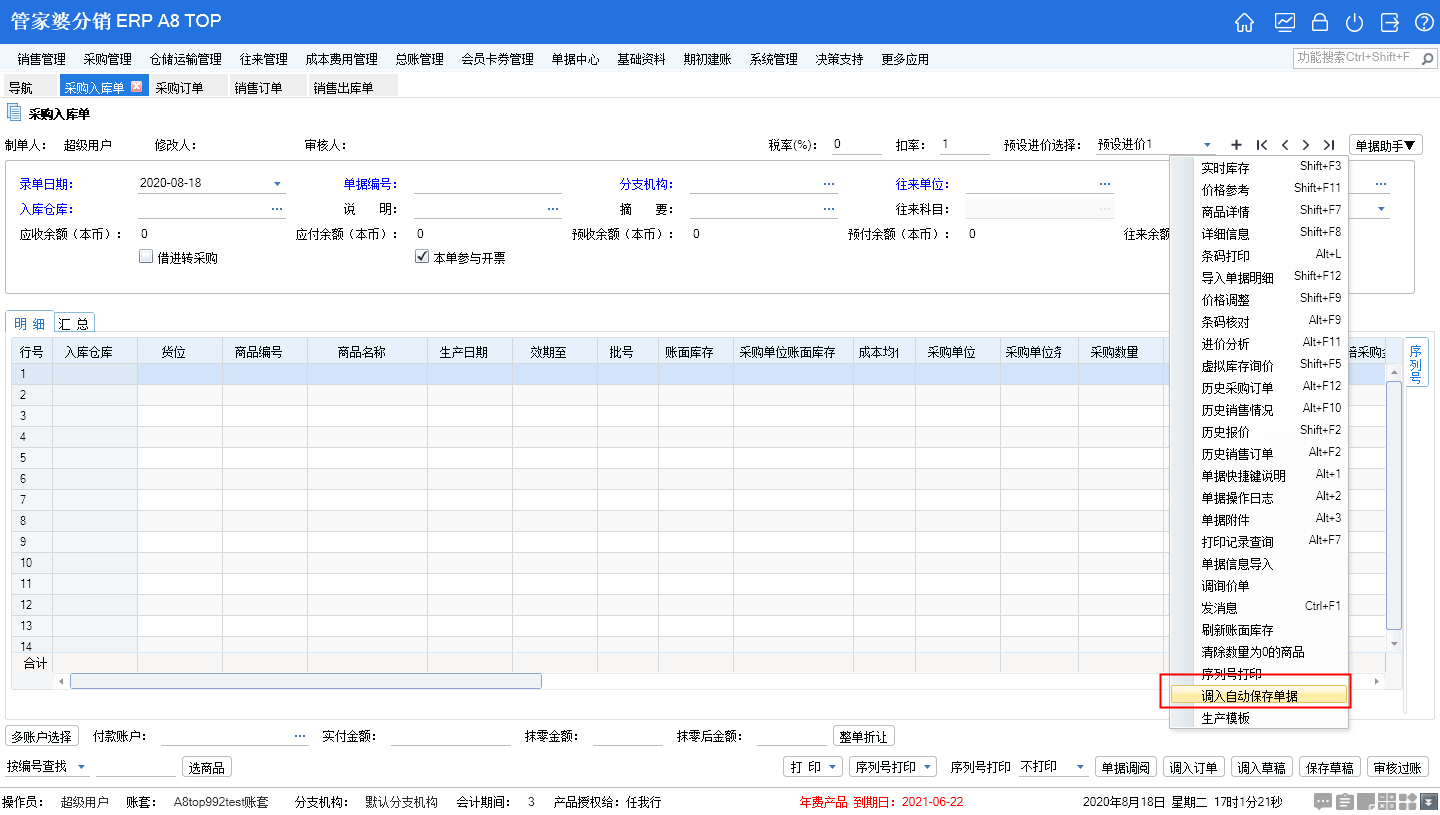Click the 单据编号 input field
This screenshot has height=815, width=1440.
[488, 184]
